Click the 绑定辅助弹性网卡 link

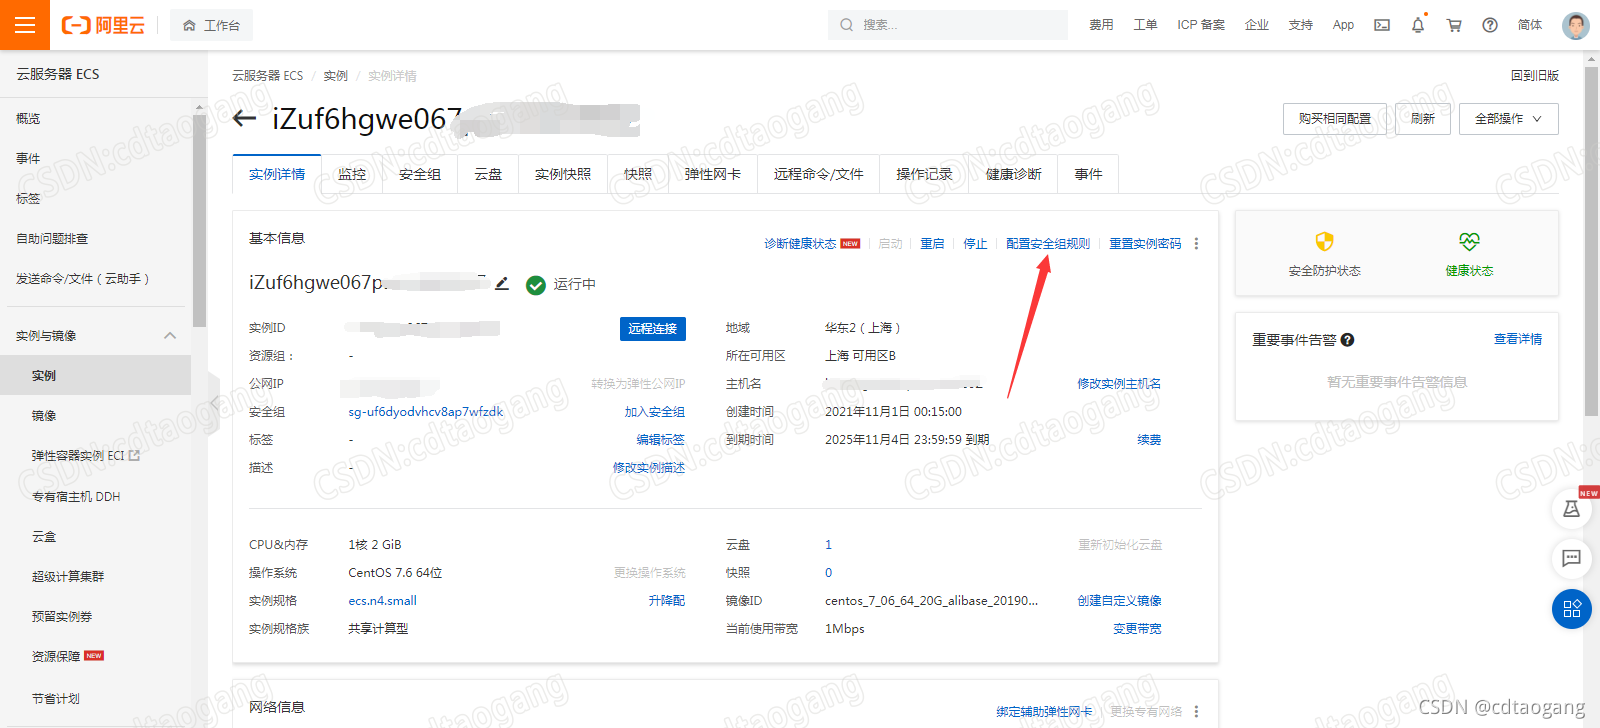[x=1044, y=712]
